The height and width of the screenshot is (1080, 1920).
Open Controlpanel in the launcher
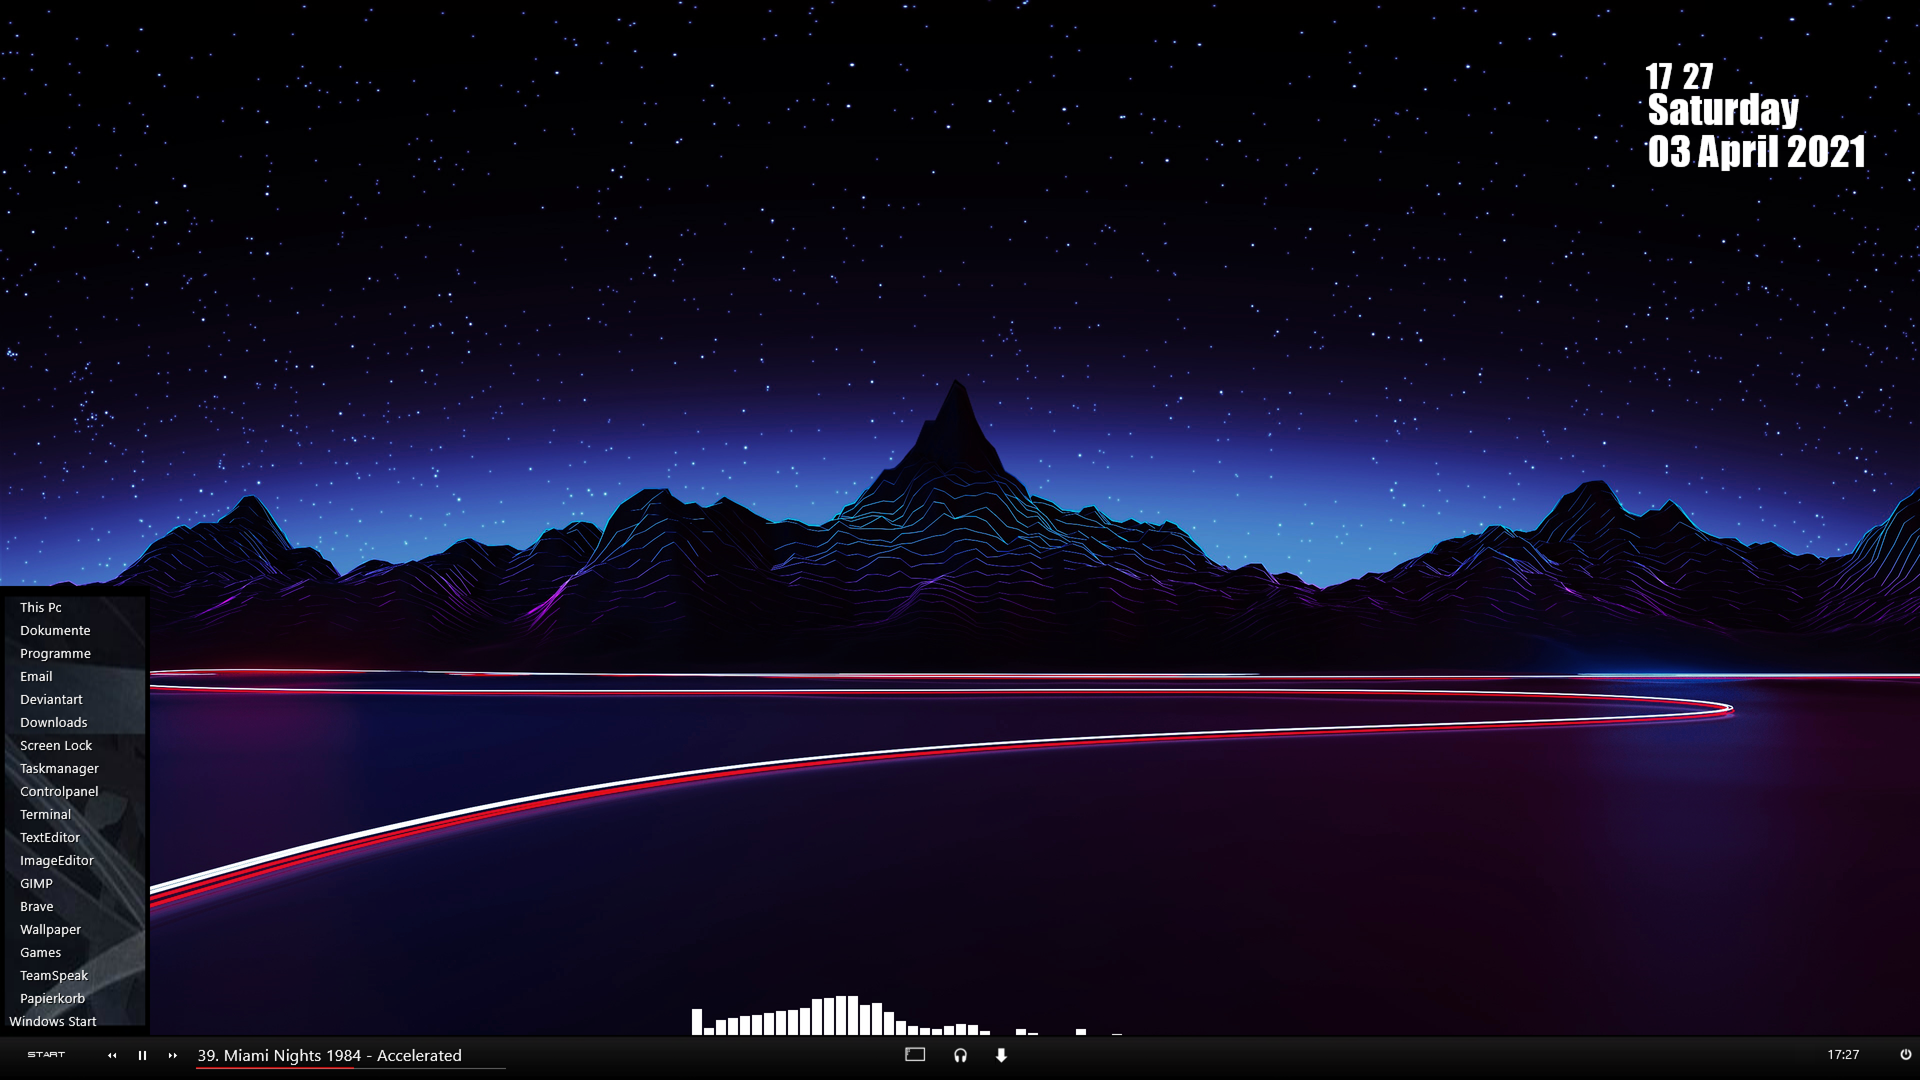click(x=59, y=791)
